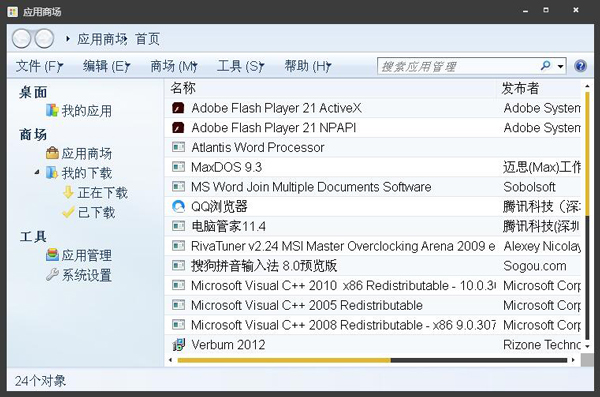Select 我的应用 in the sidebar

pos(86,111)
